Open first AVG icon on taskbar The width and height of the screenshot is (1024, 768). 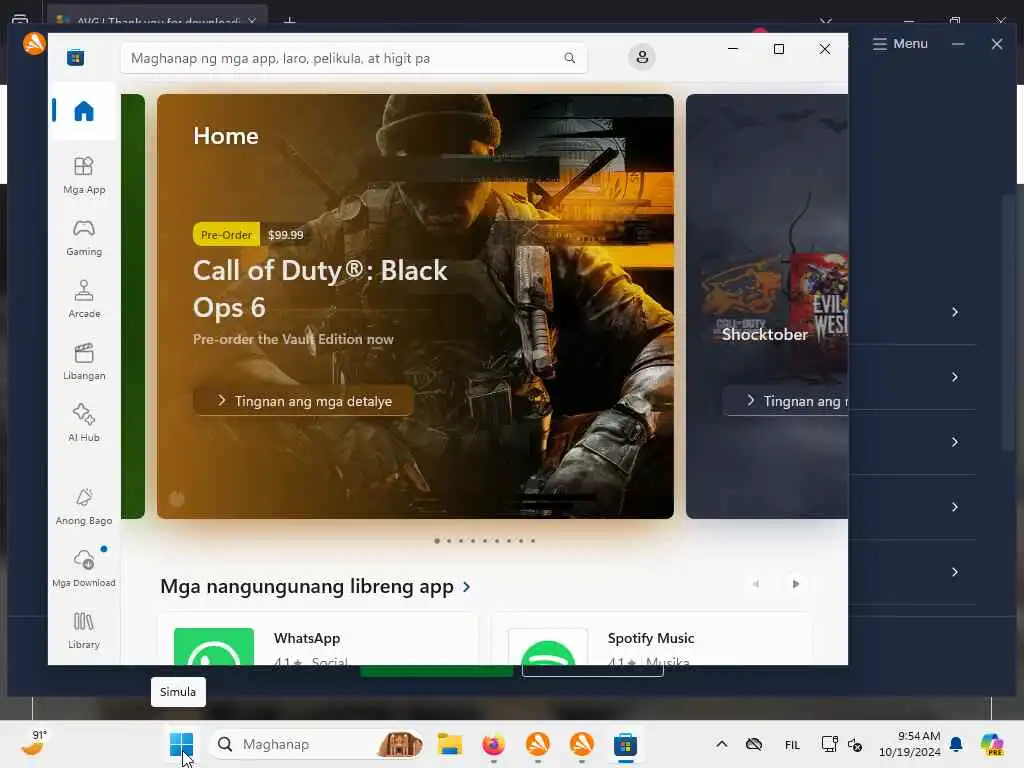click(x=537, y=744)
